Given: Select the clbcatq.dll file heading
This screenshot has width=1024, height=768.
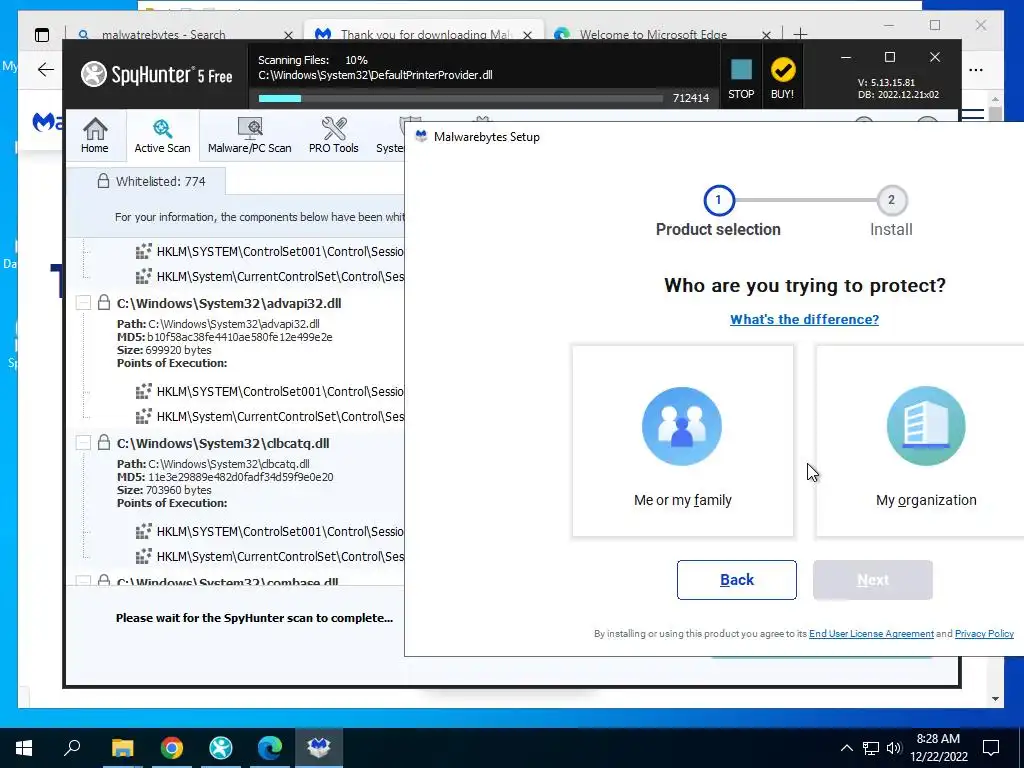Looking at the screenshot, I should [x=223, y=443].
